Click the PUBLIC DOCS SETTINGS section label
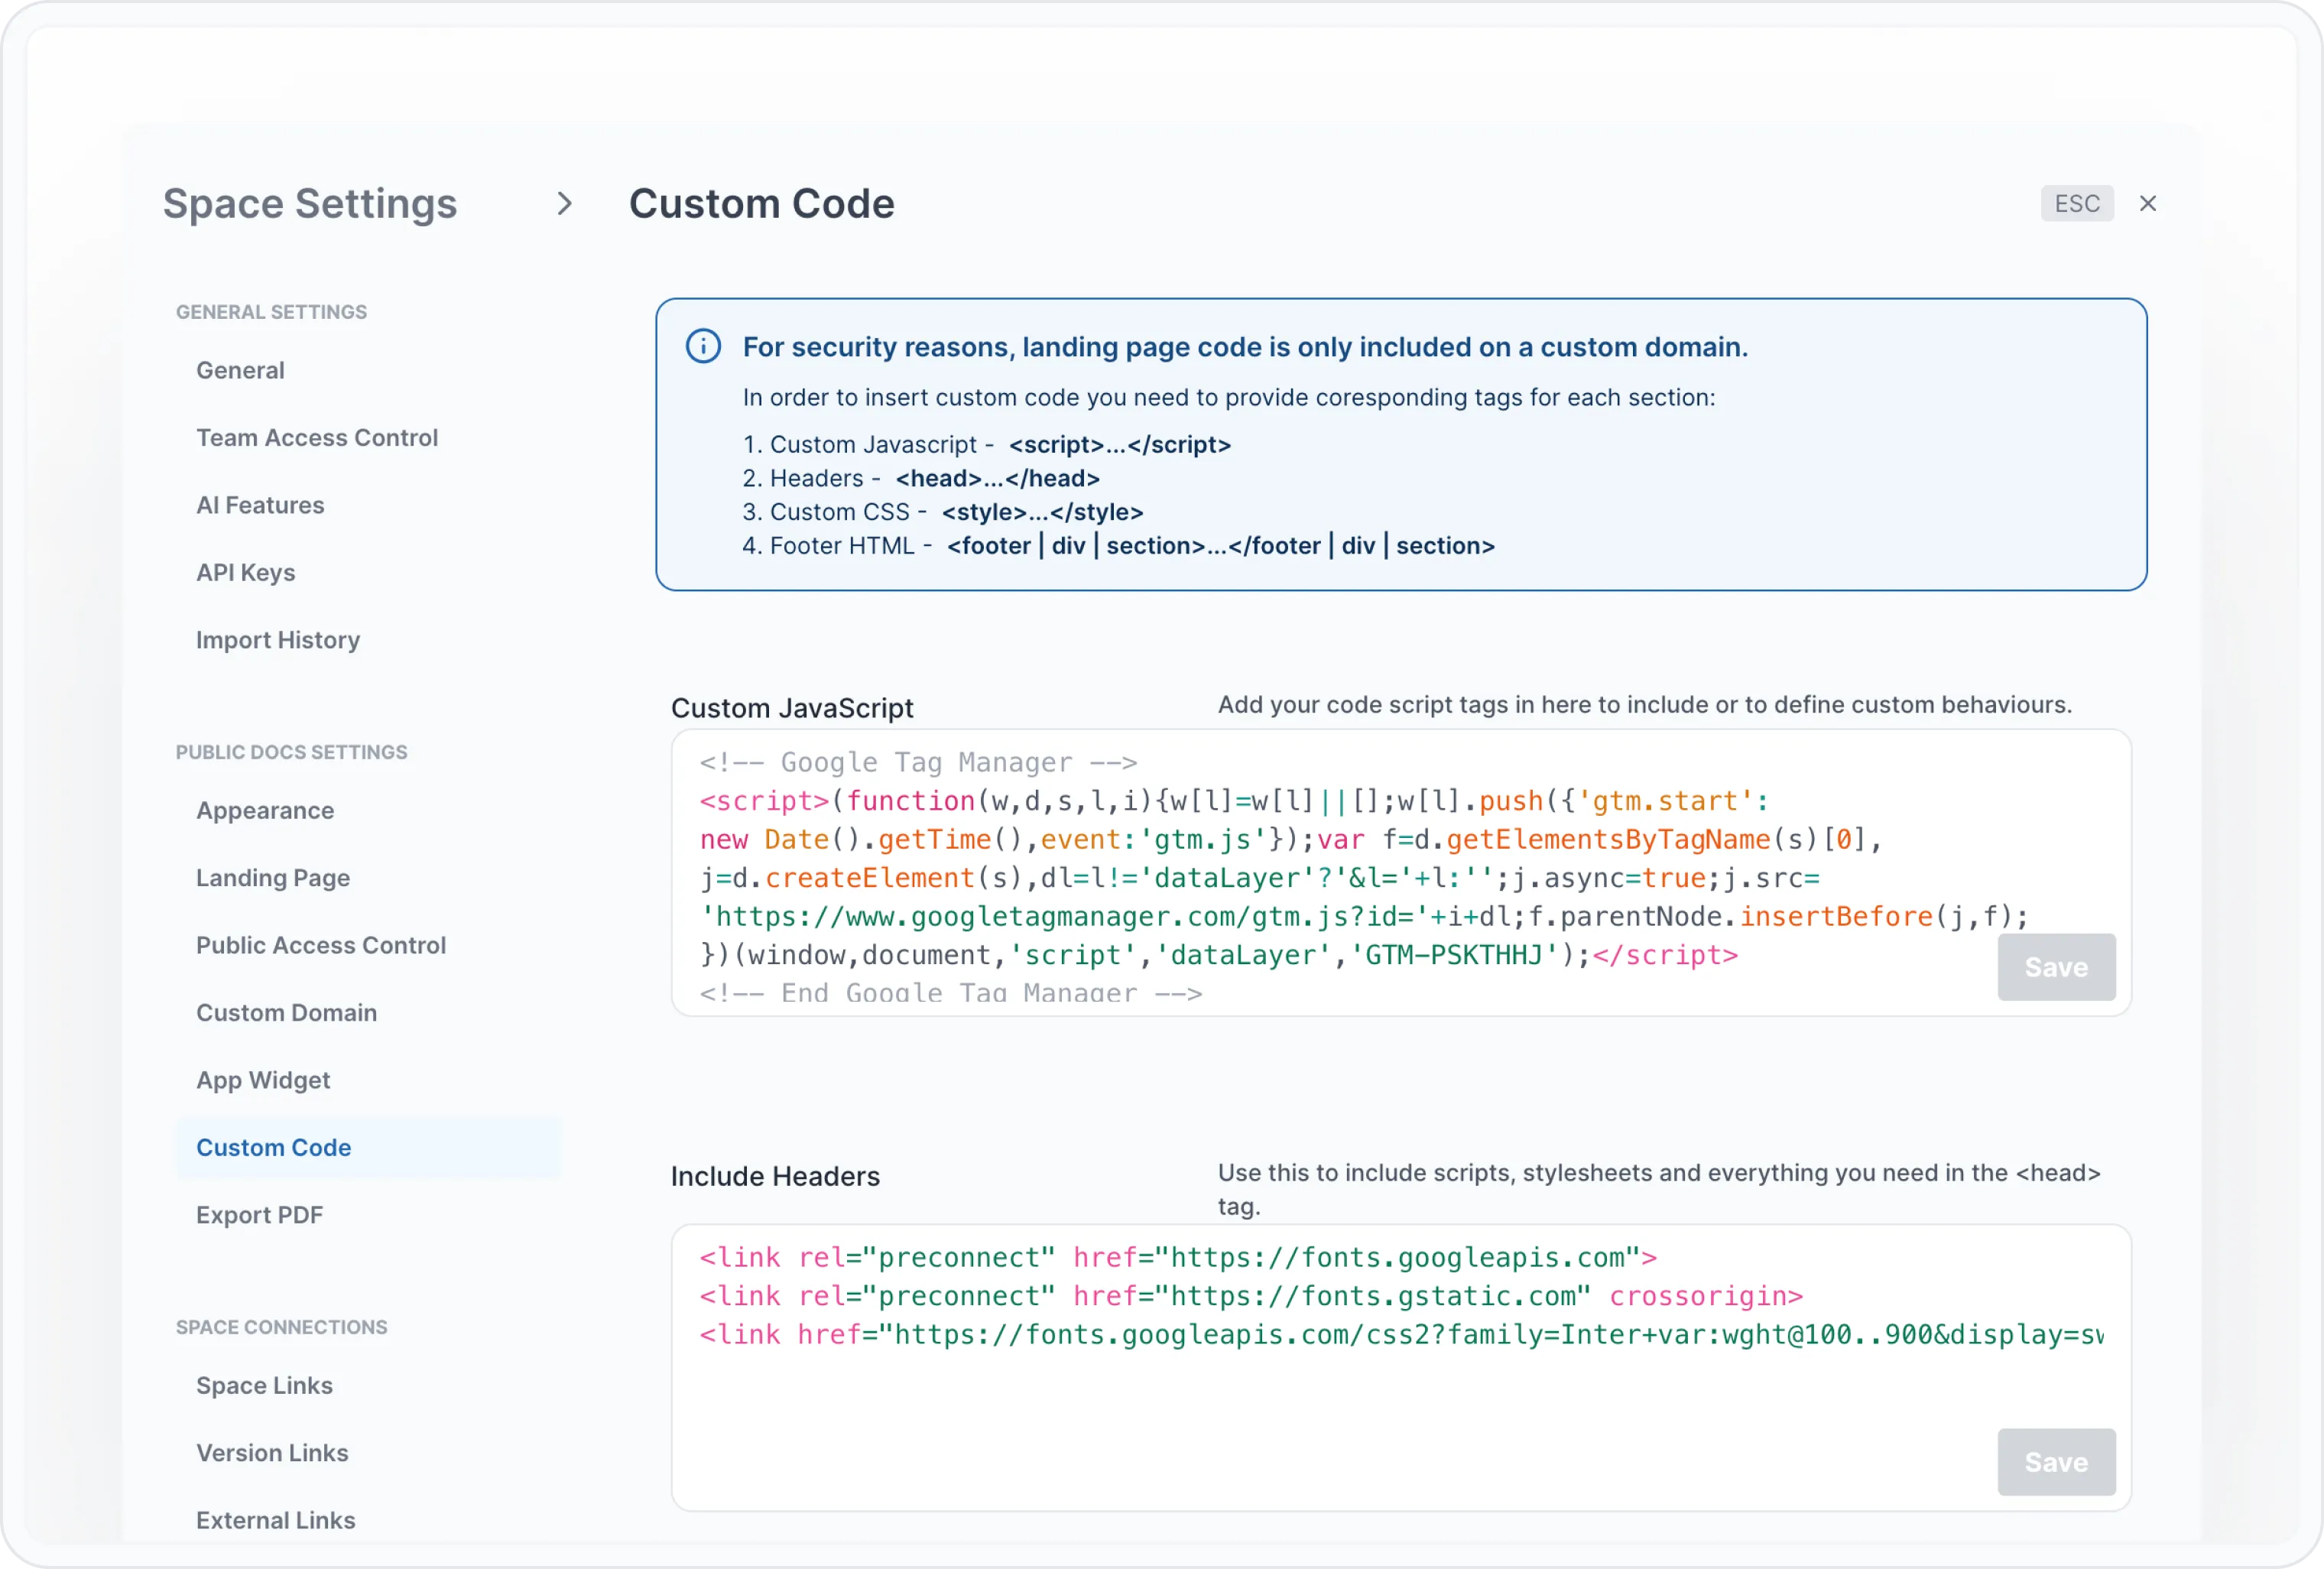Image resolution: width=2324 pixels, height=1569 pixels. coord(292,752)
